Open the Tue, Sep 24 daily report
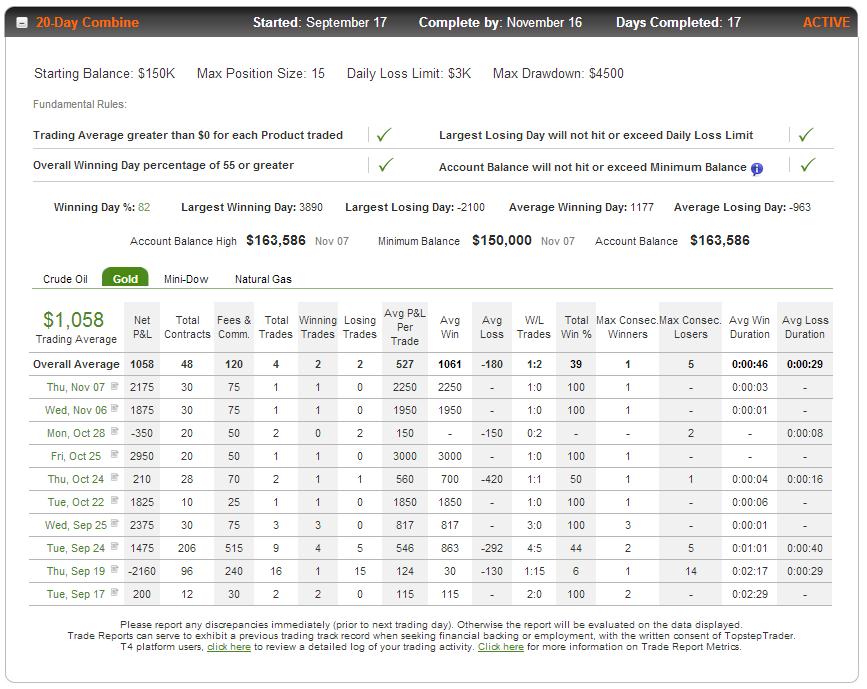This screenshot has height=689, width=867. point(76,548)
